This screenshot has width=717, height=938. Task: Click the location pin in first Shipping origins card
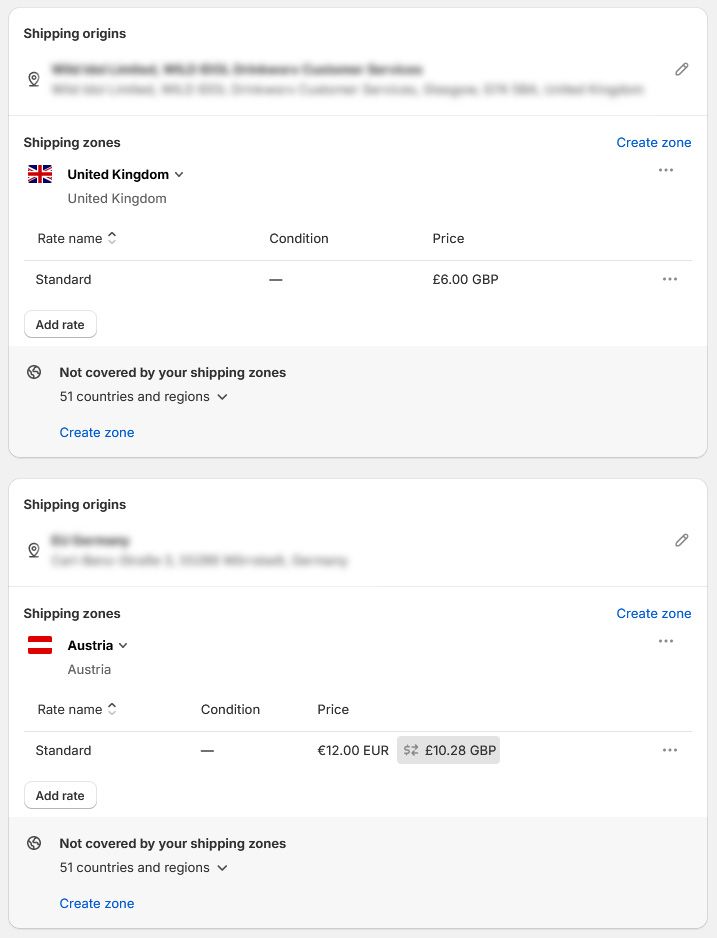point(33,79)
